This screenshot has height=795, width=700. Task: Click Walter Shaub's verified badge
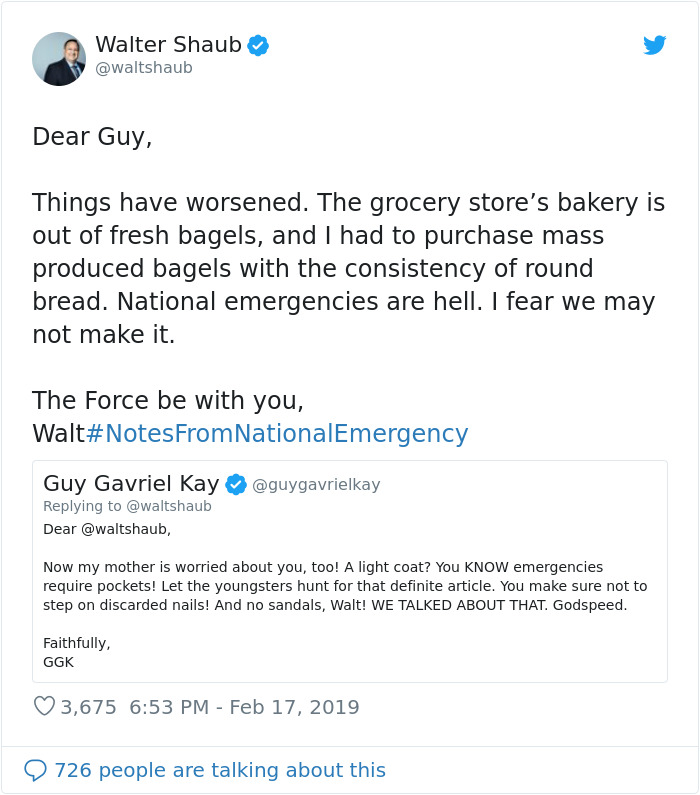[x=258, y=45]
